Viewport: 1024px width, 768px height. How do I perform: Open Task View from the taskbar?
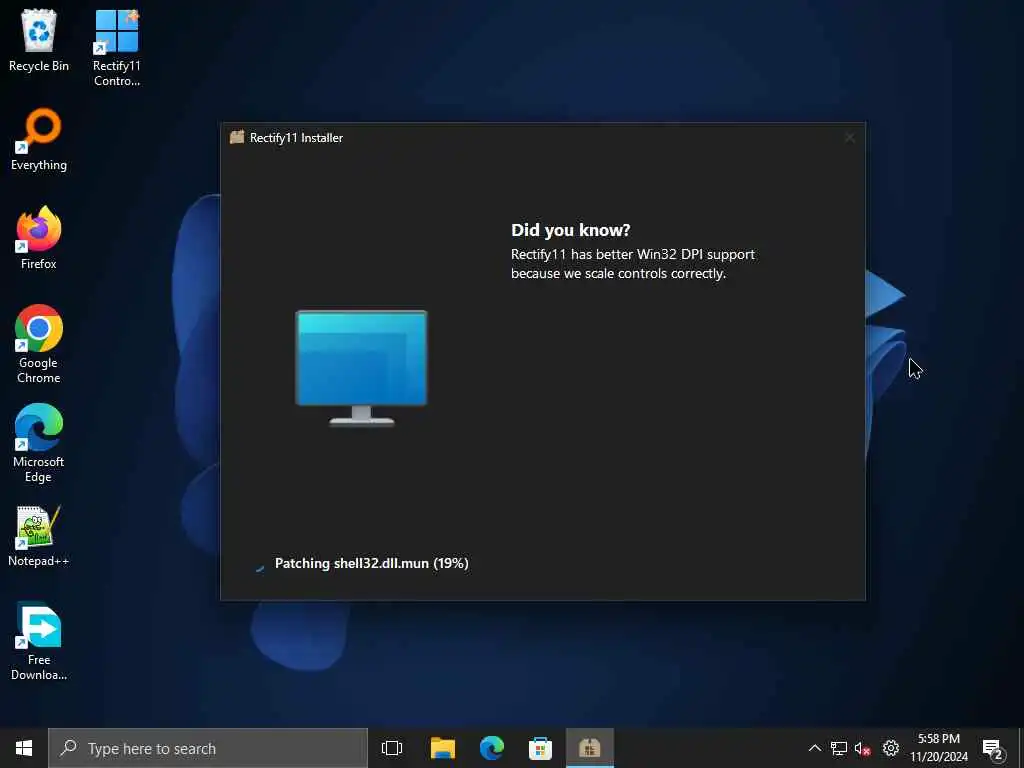pyautogui.click(x=392, y=748)
